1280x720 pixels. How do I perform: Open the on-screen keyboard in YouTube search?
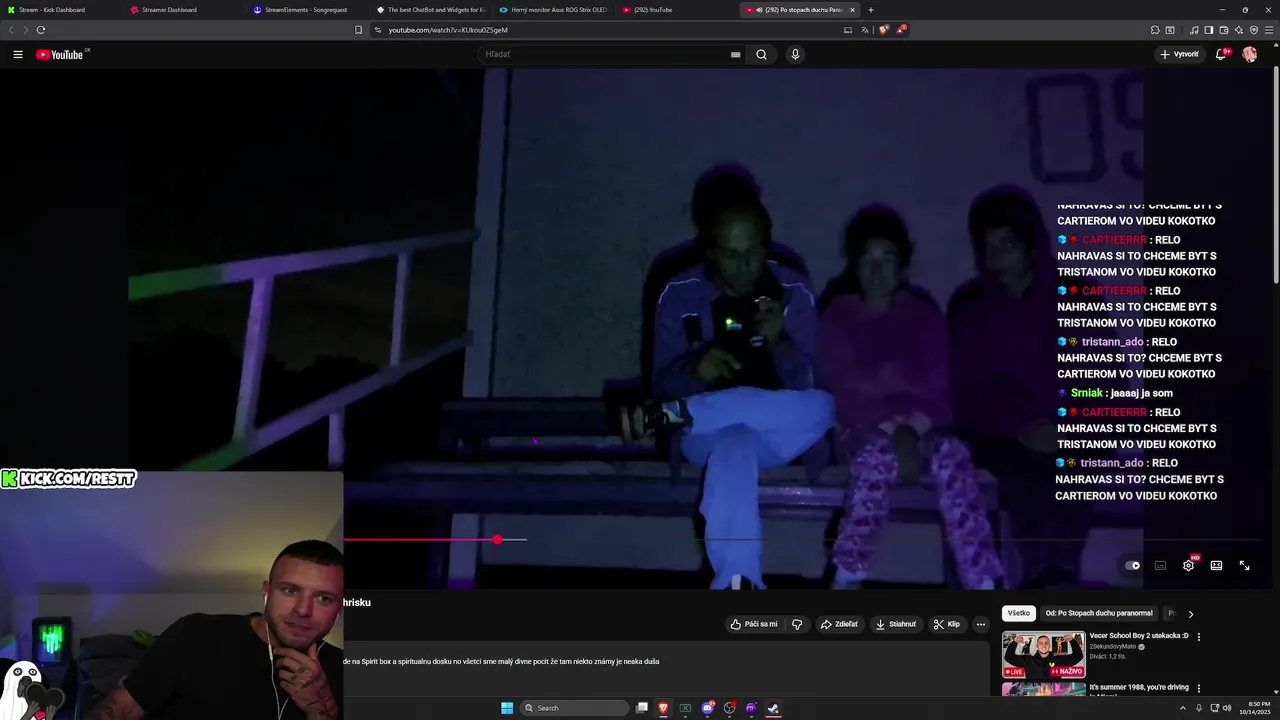tap(736, 55)
